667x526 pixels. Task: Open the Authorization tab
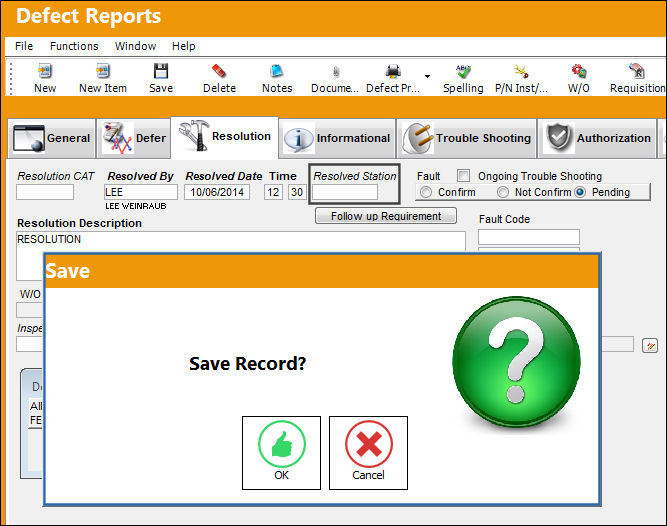[598, 138]
